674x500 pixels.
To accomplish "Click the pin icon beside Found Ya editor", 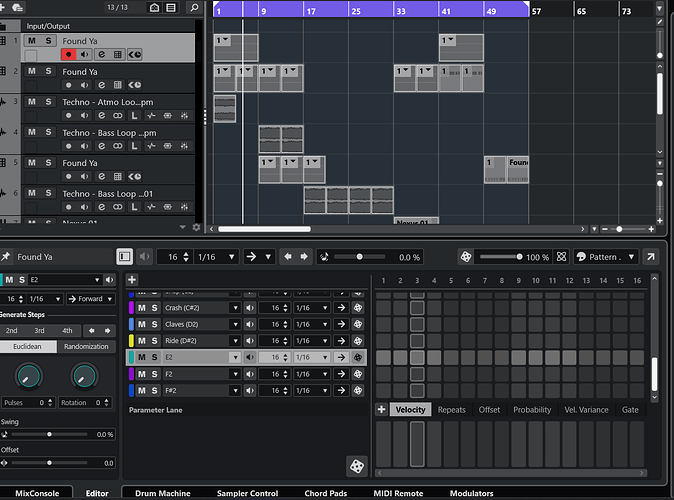I will (x=6, y=257).
